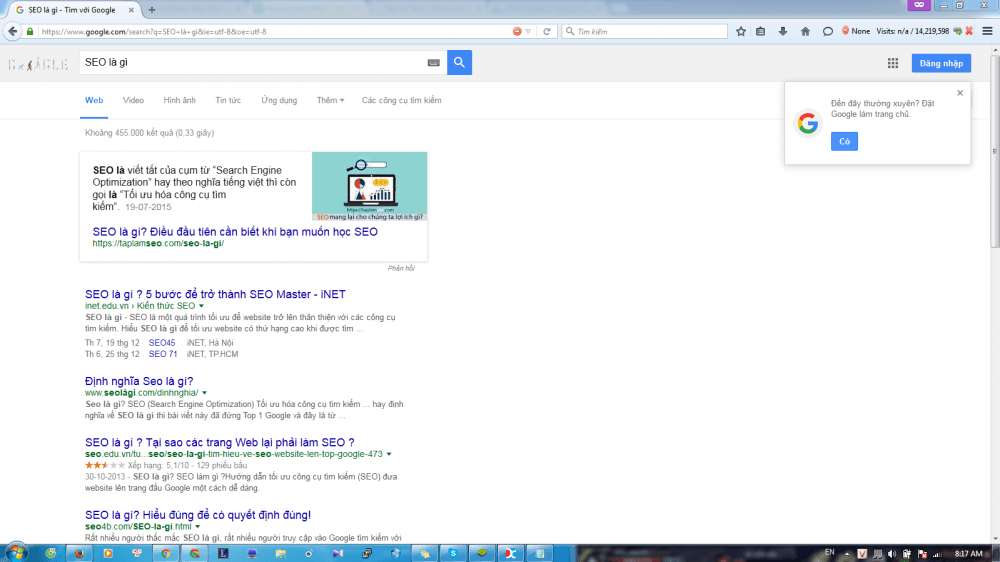Open 'Các công cụ tìm kiếm' search tools
1000x562 pixels.
point(401,100)
